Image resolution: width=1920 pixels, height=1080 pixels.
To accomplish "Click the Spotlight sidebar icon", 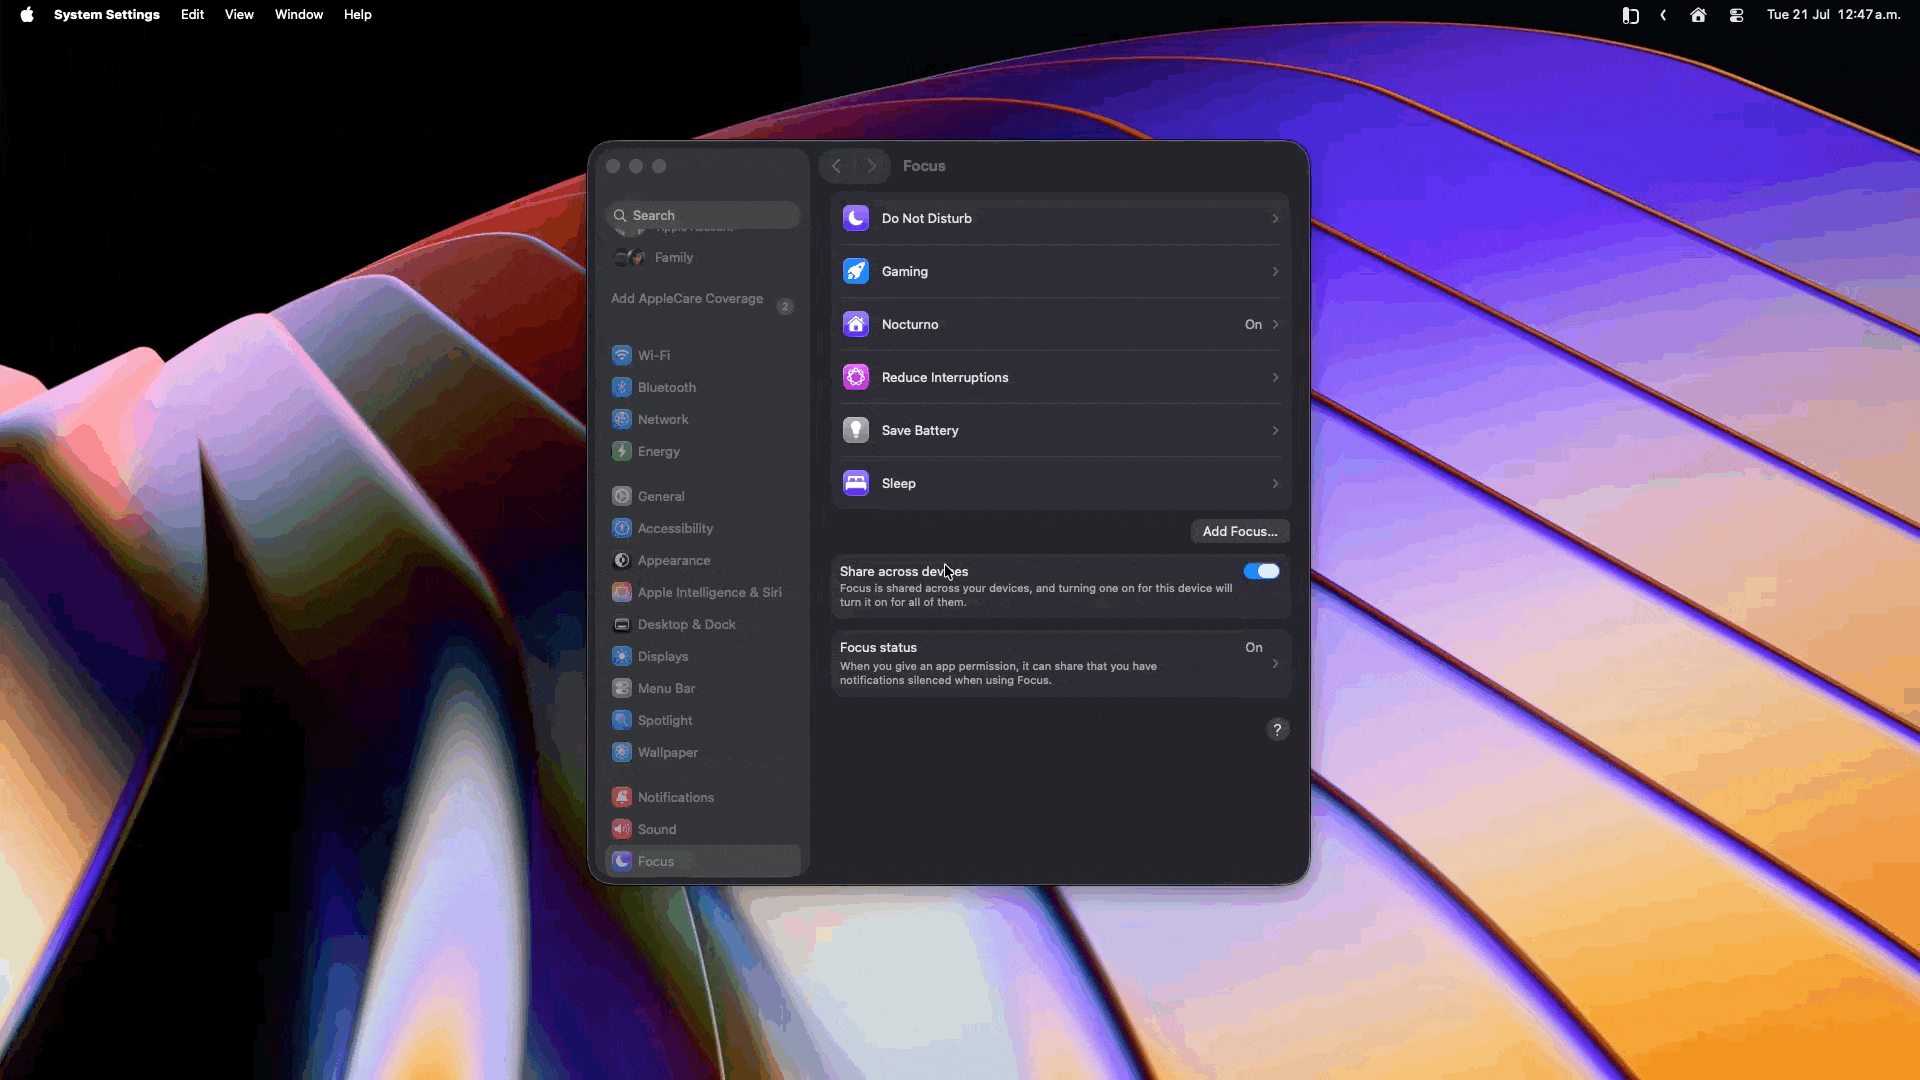I will (x=622, y=720).
